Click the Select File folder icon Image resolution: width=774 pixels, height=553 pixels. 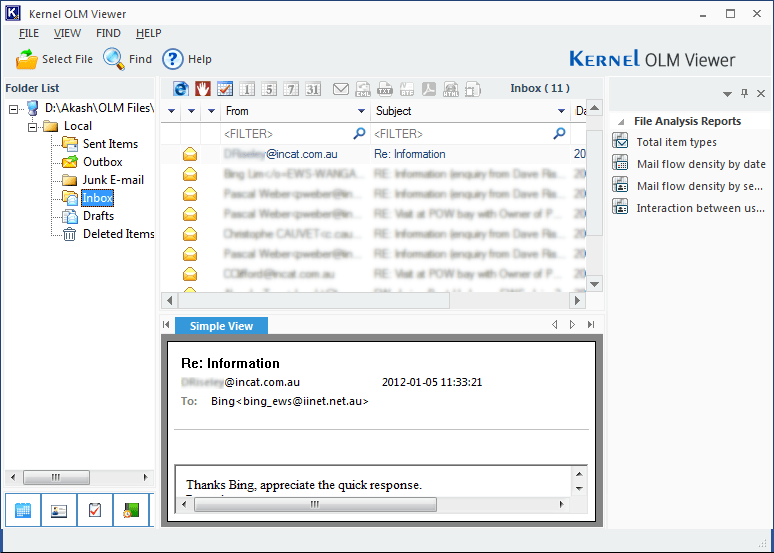pos(27,59)
